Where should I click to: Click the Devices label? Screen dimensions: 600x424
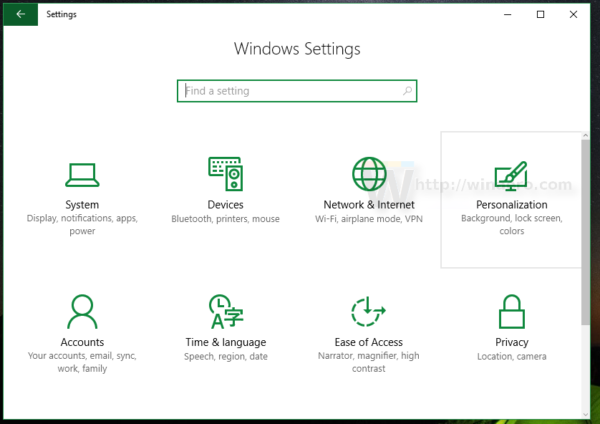coord(225,205)
